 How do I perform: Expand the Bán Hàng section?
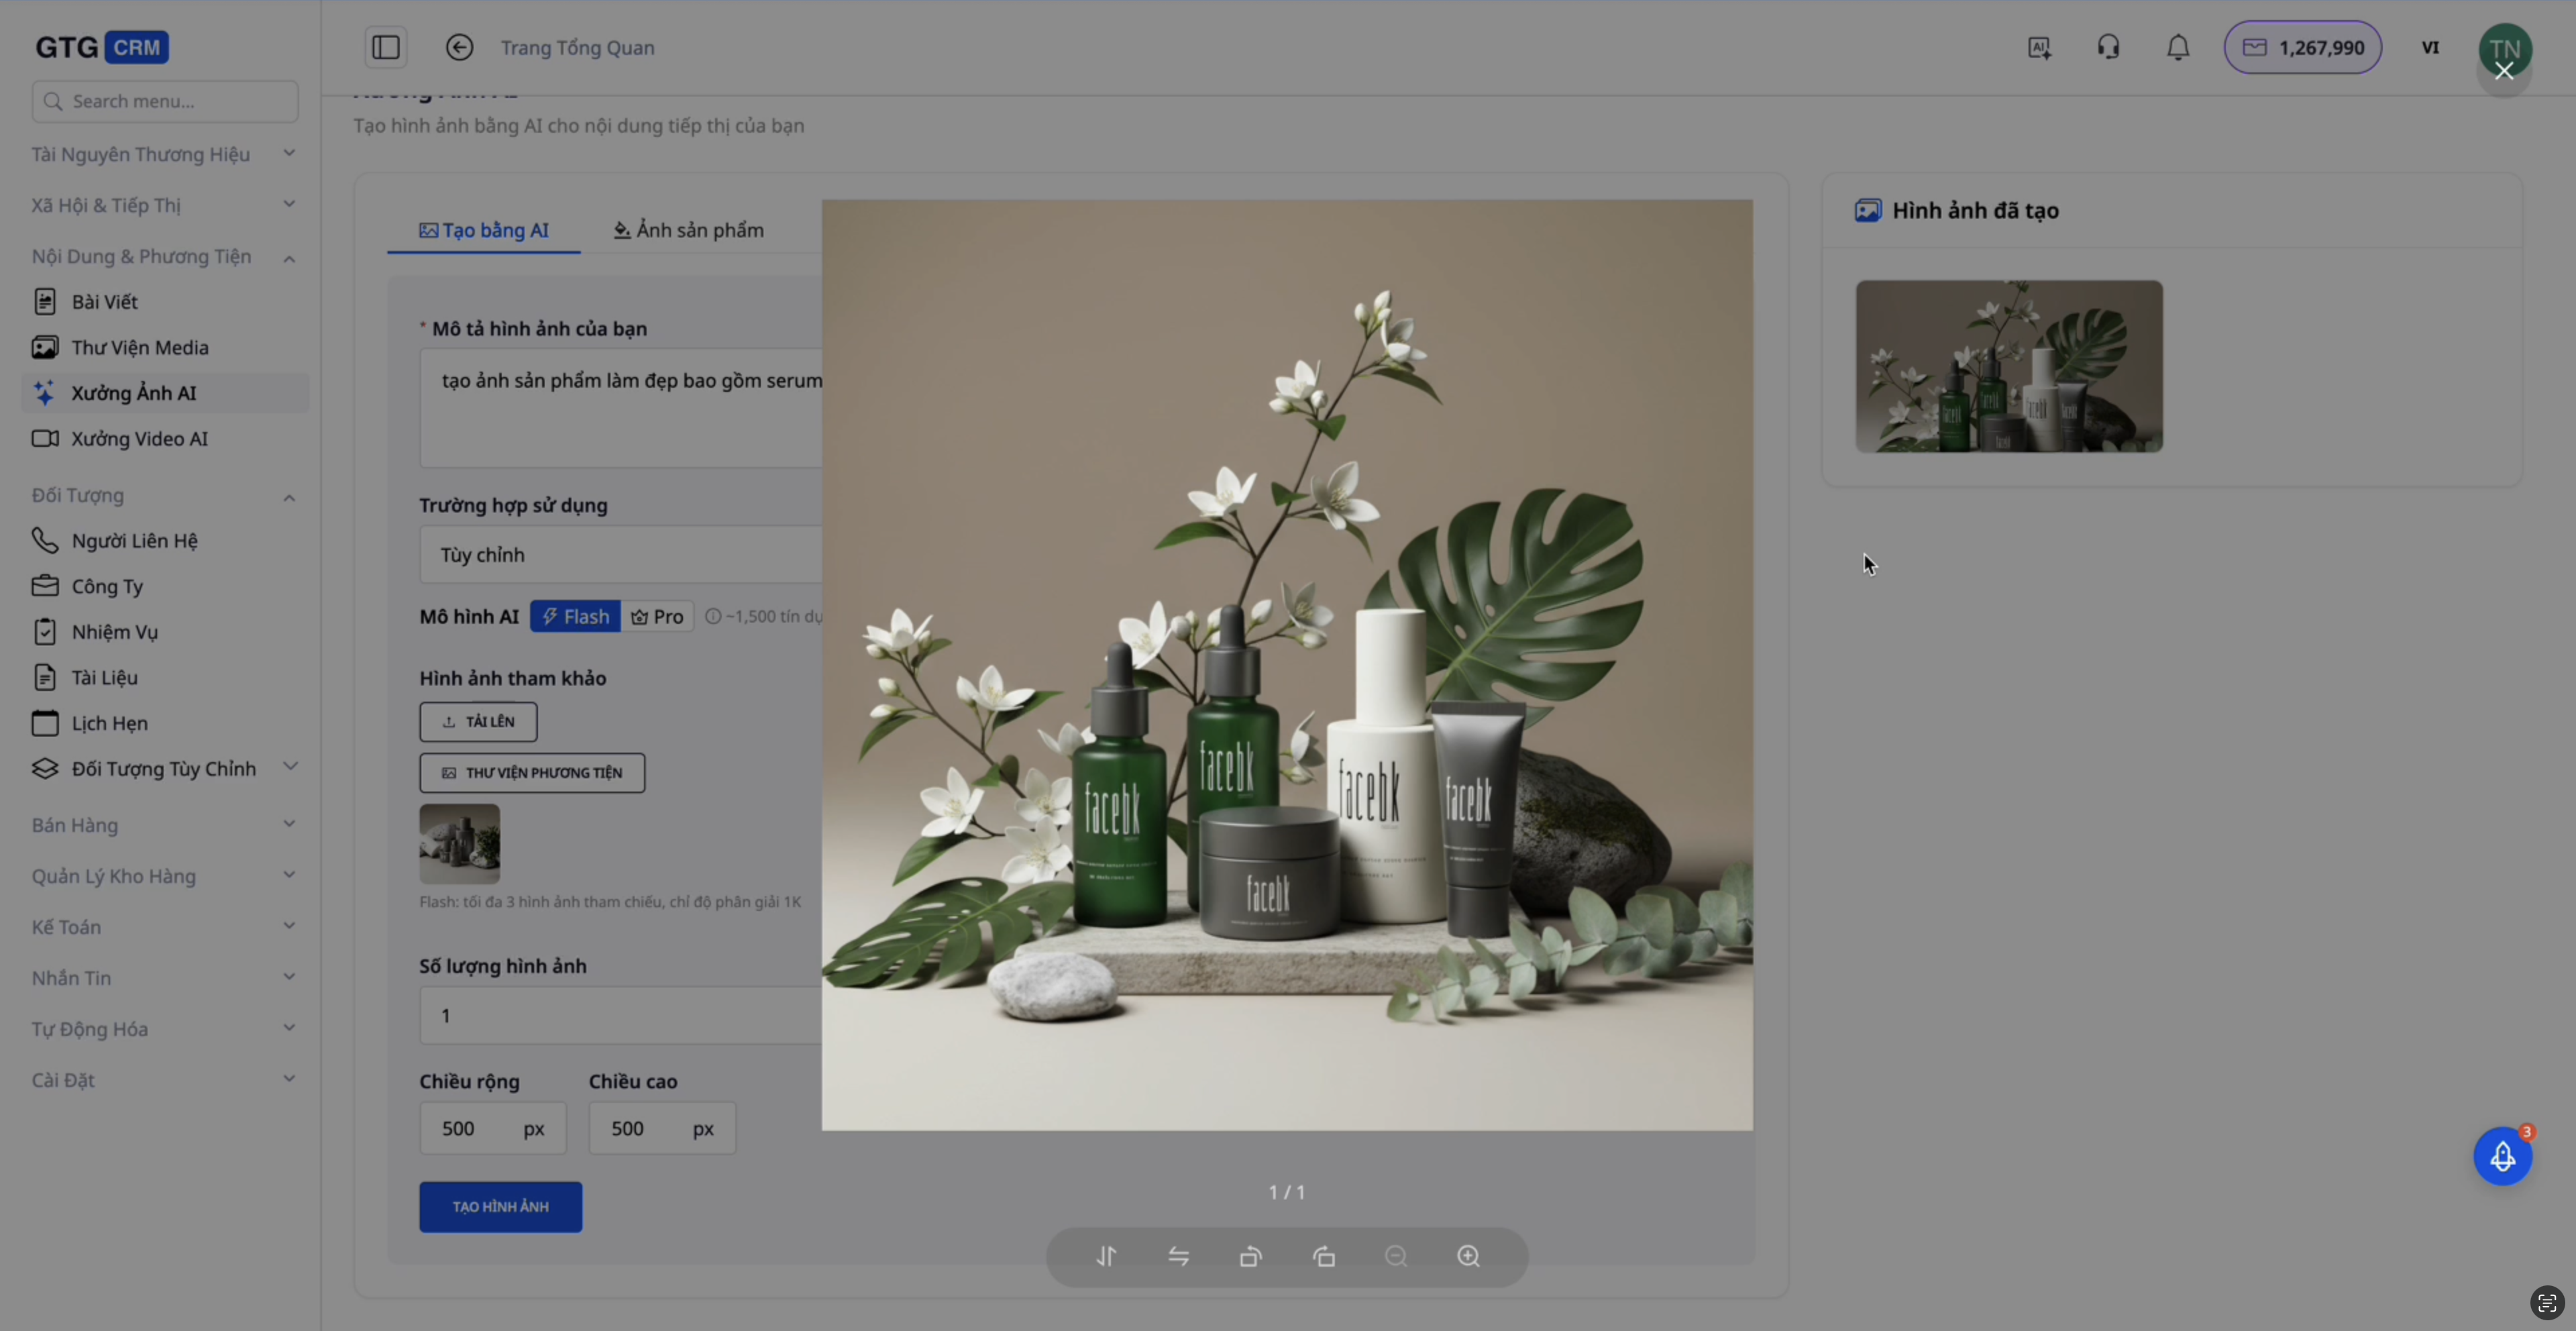[289, 825]
